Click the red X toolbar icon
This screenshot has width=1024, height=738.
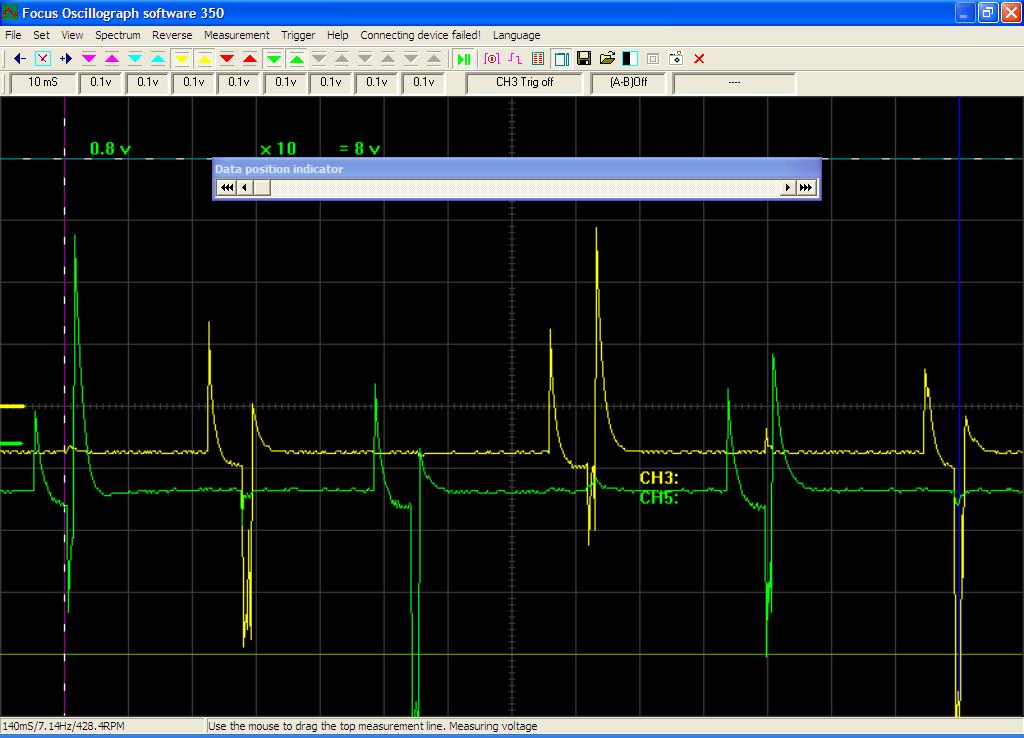[699, 59]
